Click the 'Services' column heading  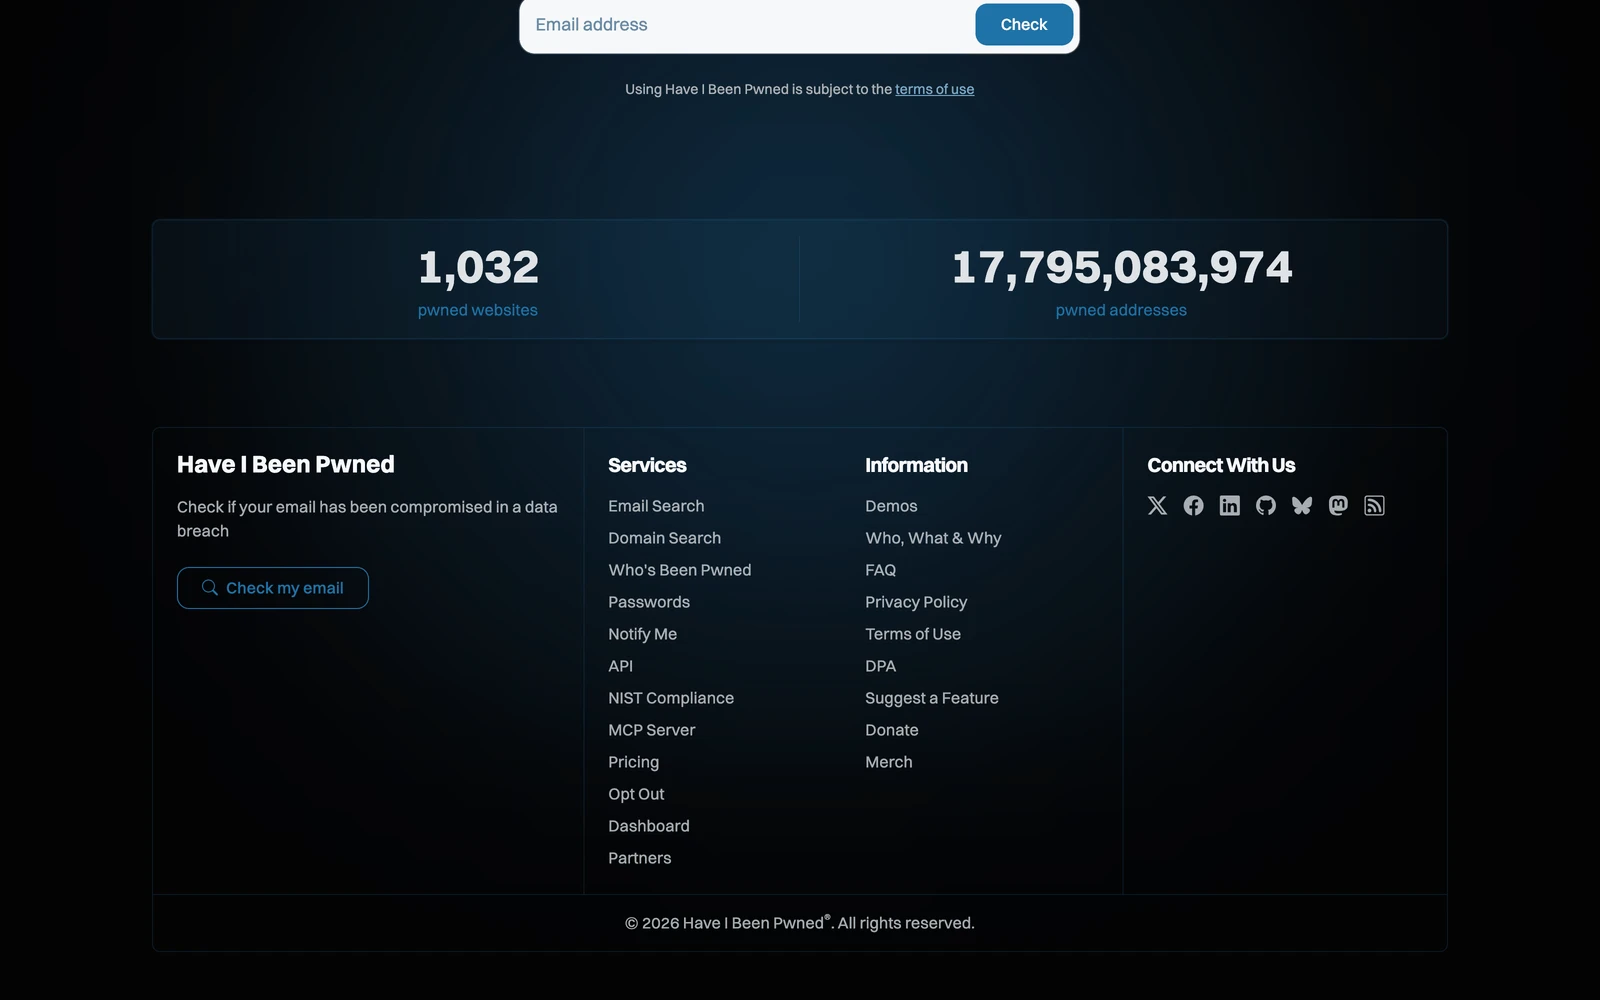point(647,465)
